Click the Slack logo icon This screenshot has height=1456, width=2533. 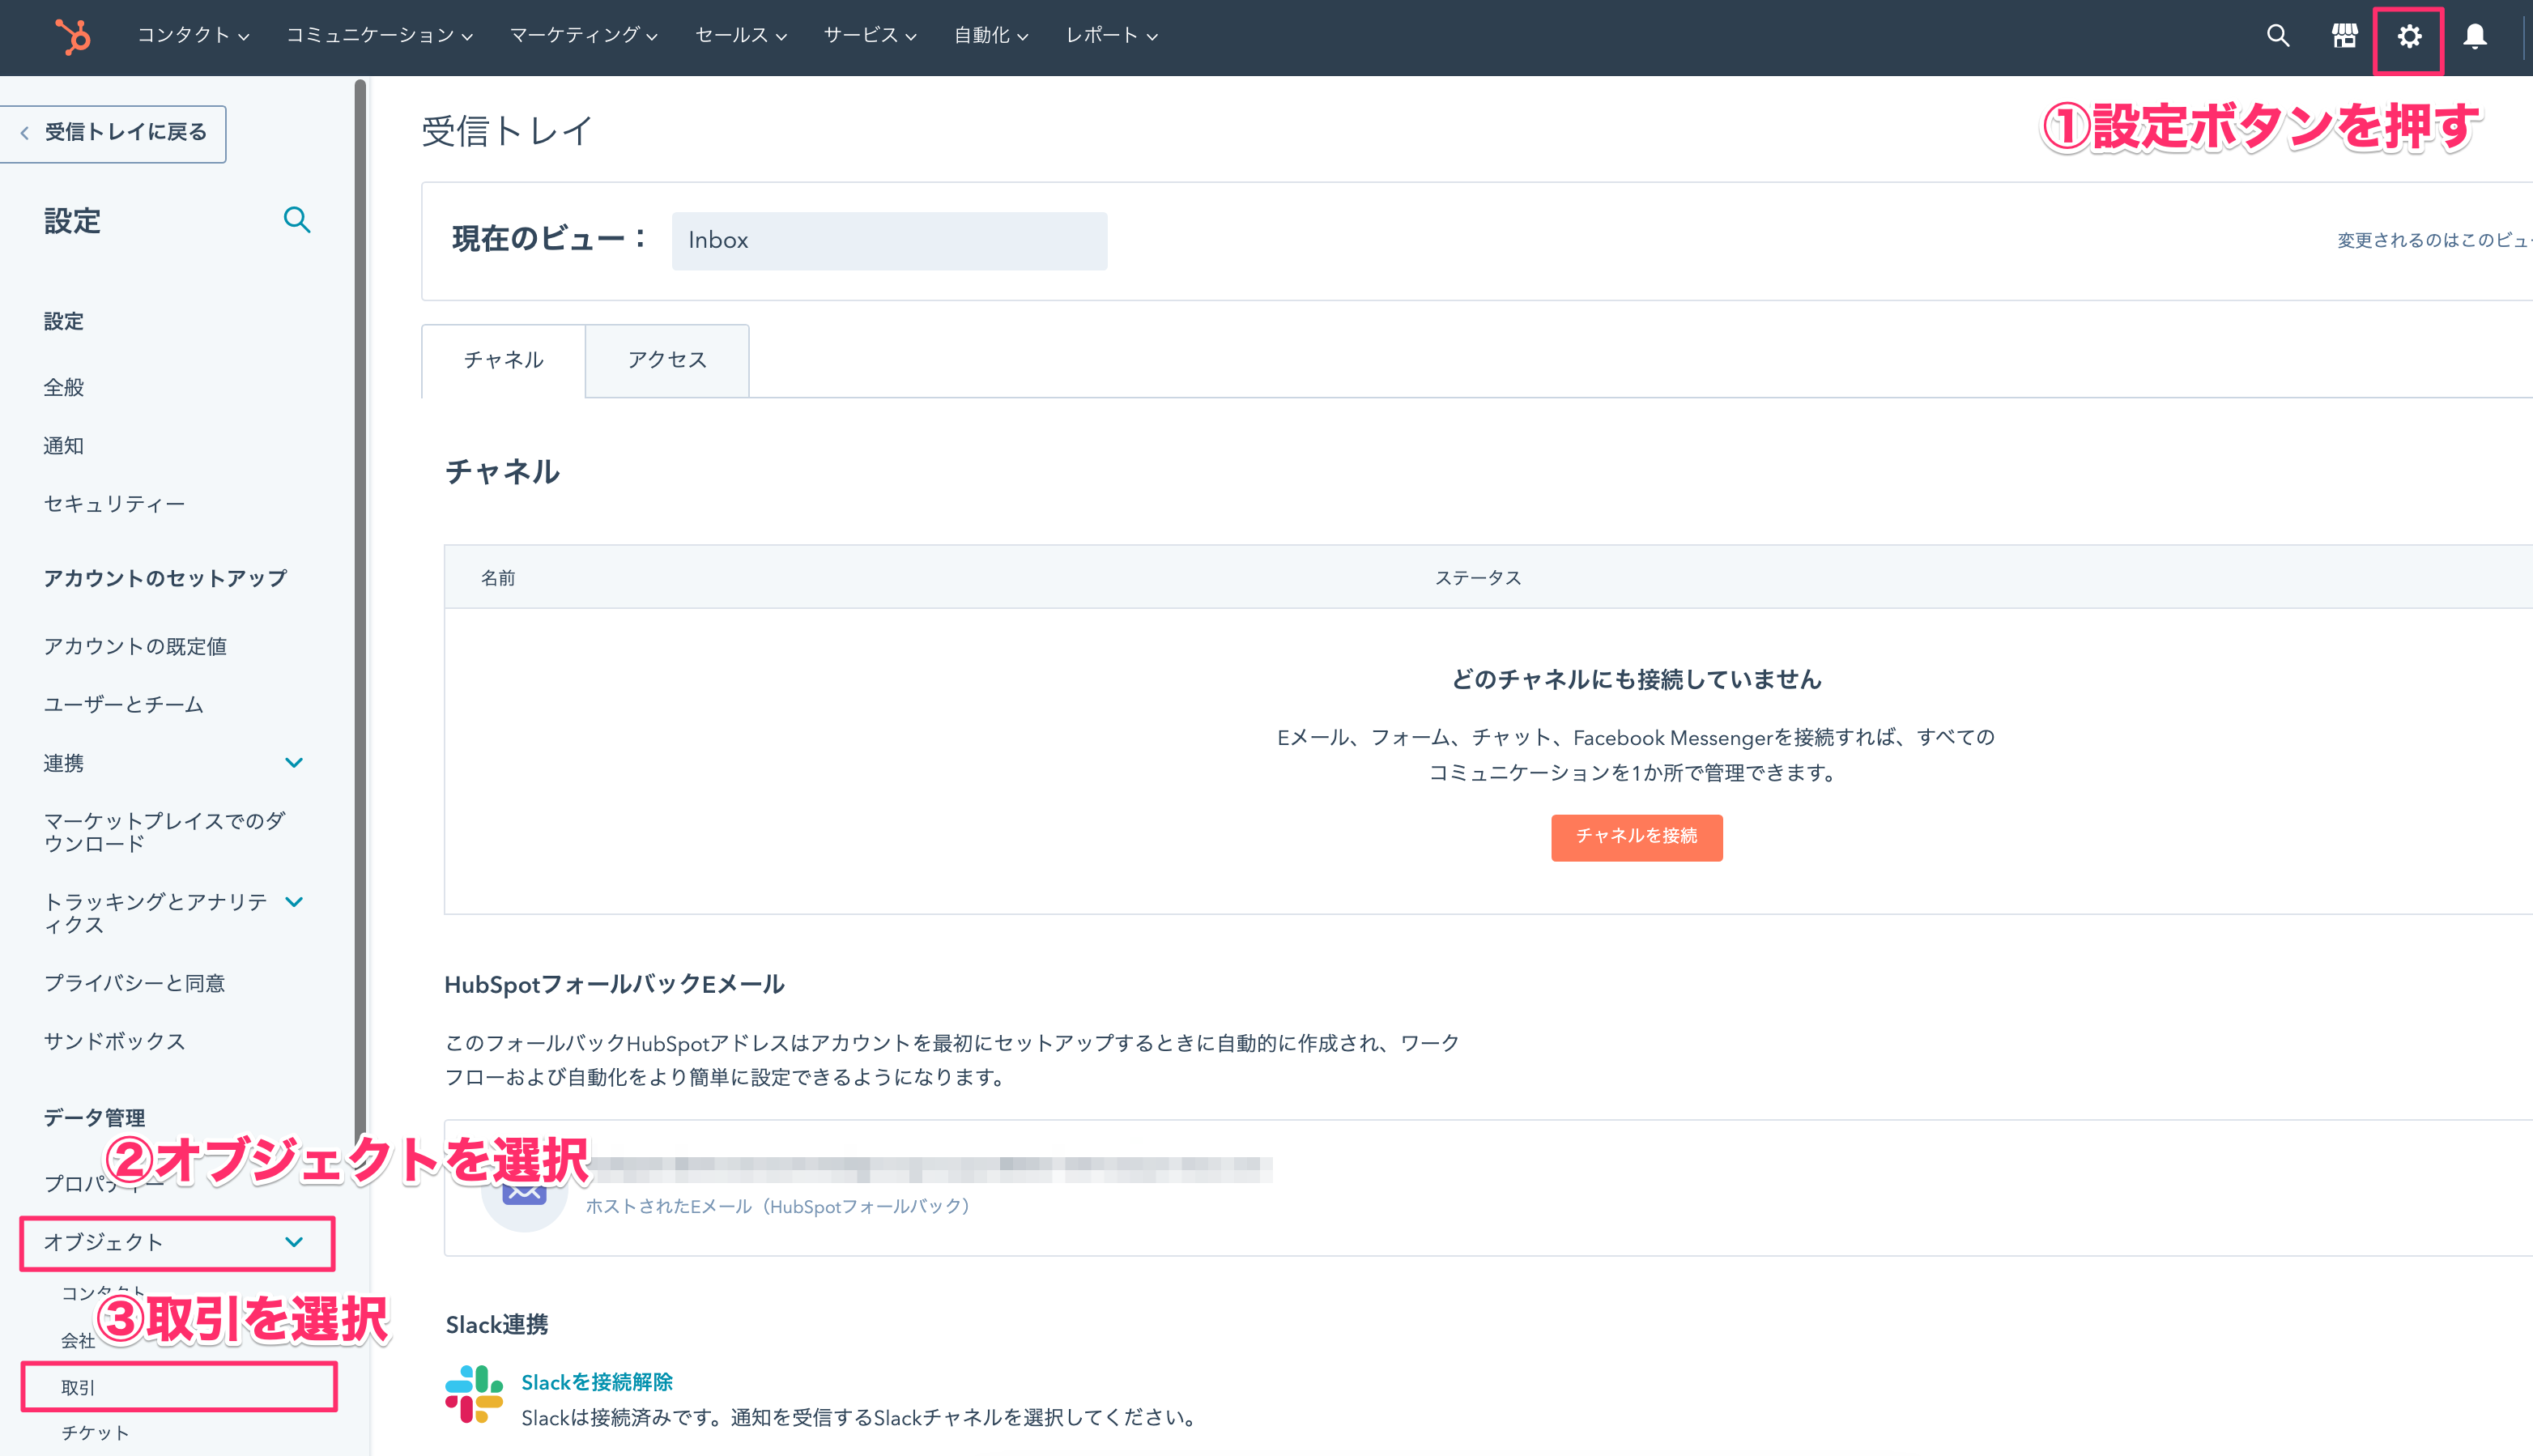474,1394
